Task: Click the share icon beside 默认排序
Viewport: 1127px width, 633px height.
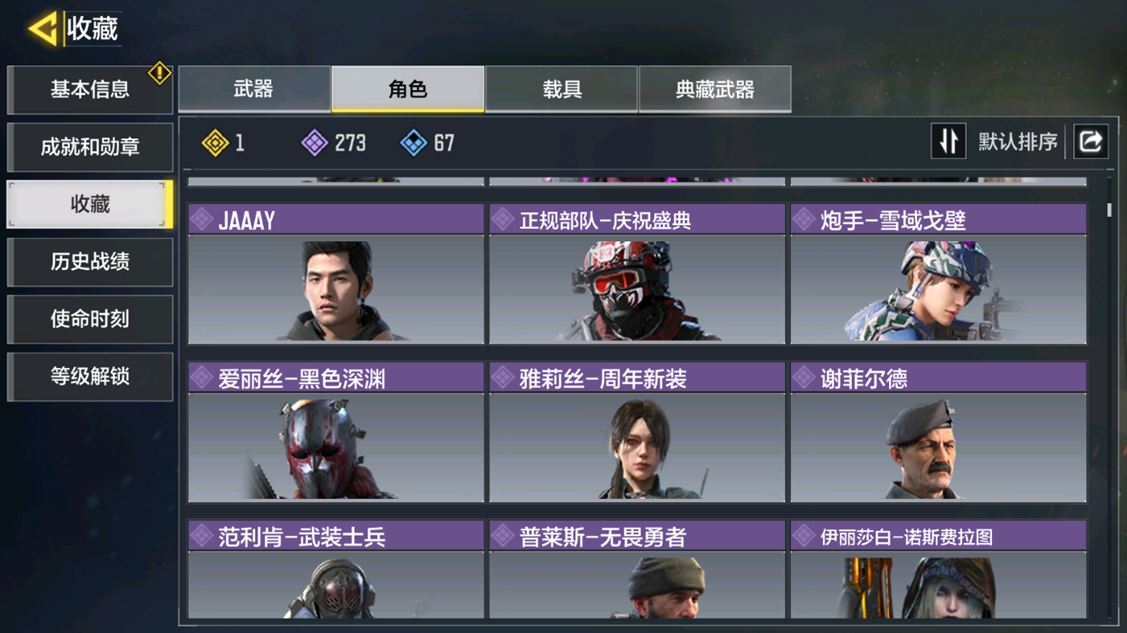Action: pyautogui.click(x=1090, y=141)
